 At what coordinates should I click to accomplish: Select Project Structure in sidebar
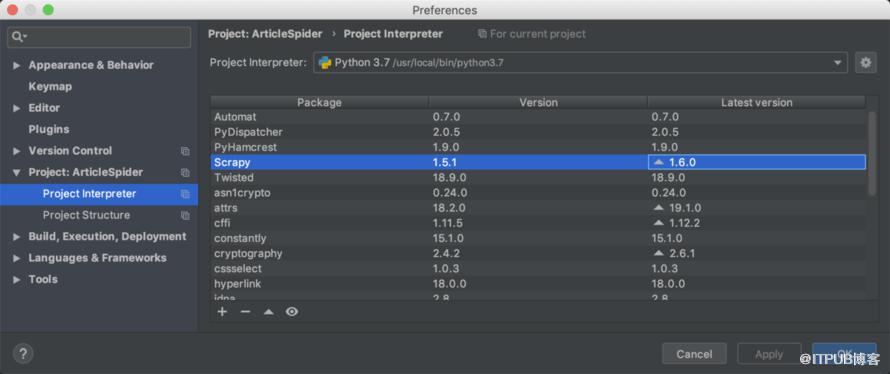click(x=99, y=215)
